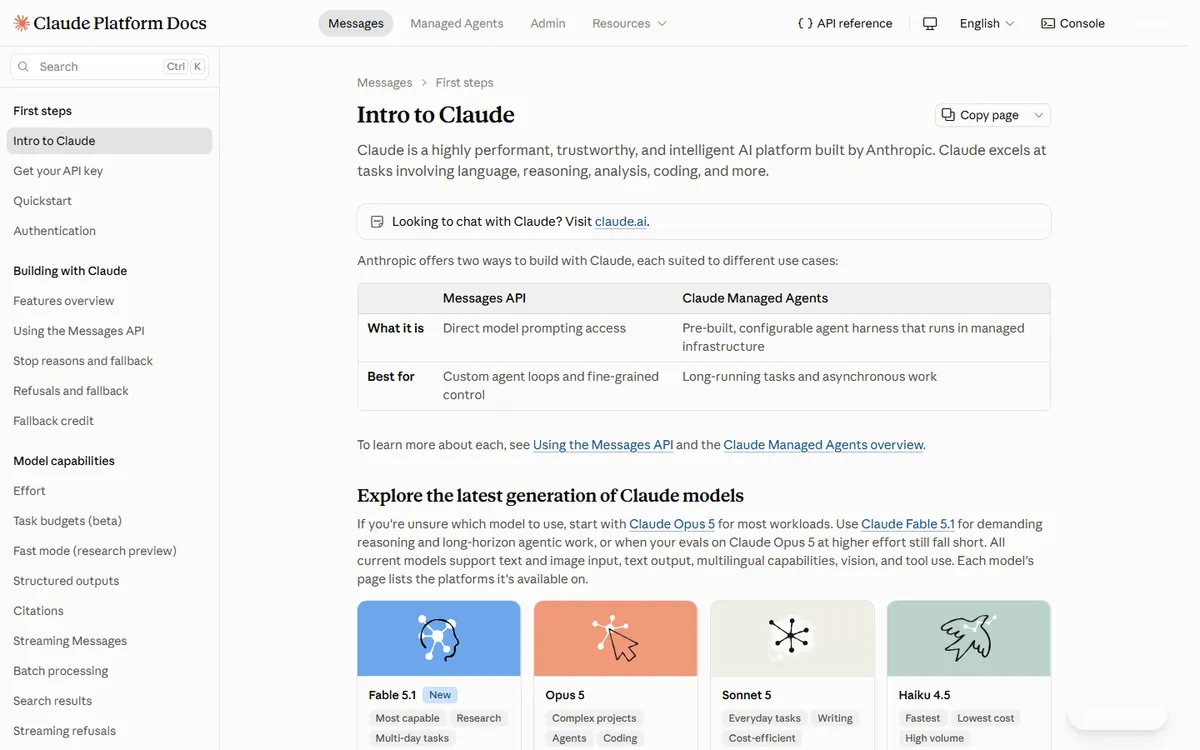Click the Copy page icon
The height and width of the screenshot is (750, 1200).
(948, 115)
